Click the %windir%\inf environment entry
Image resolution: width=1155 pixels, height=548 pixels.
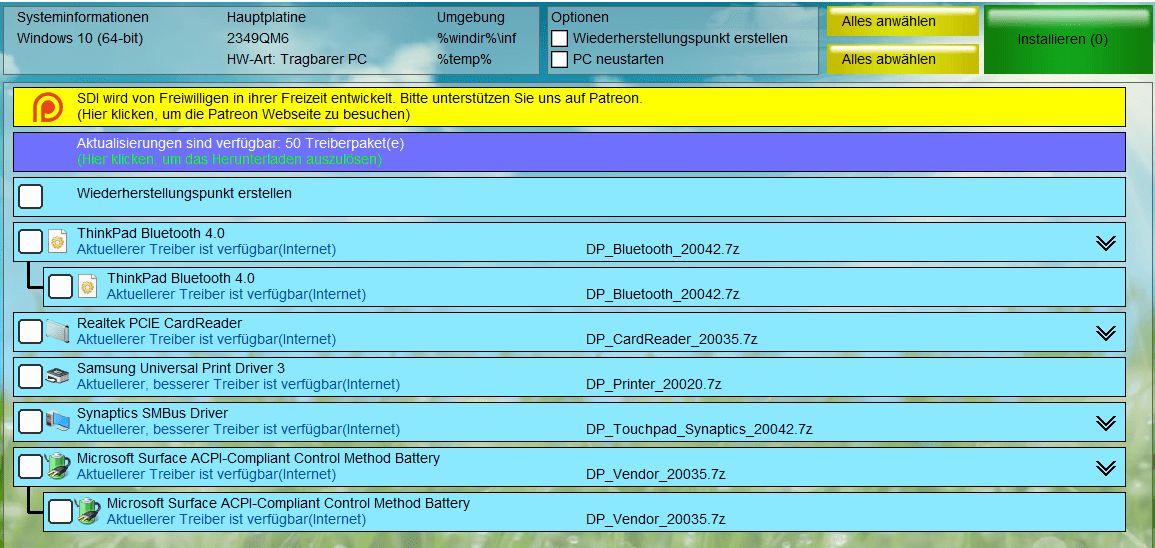[477, 38]
